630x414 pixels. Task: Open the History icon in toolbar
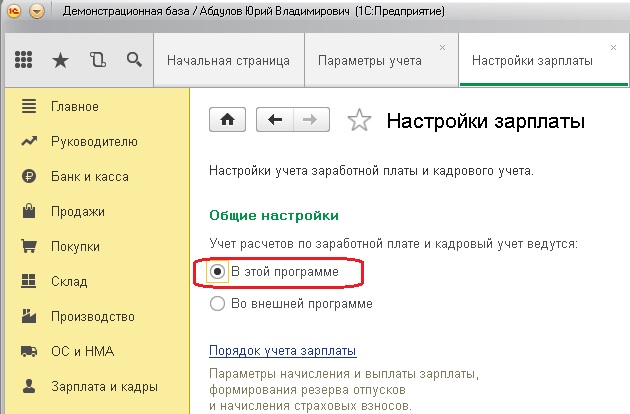tap(97, 61)
